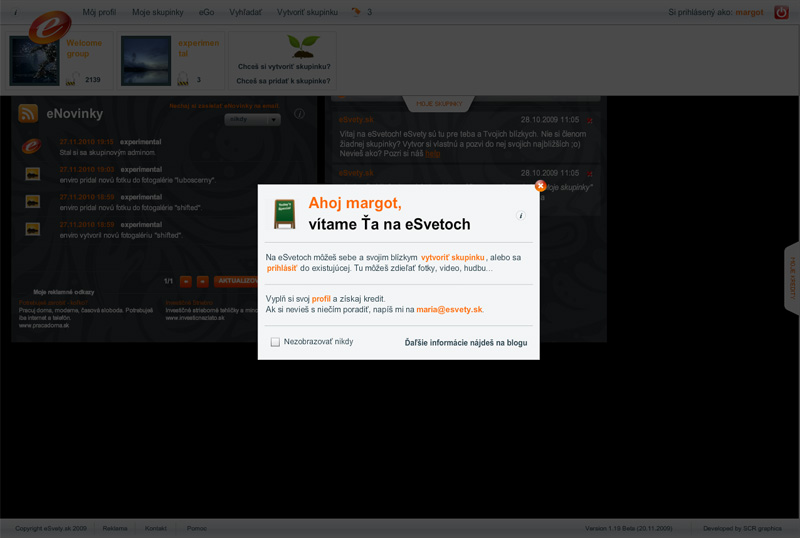Open the "profil" link in the dialog
The image size is (800, 538).
point(321,299)
